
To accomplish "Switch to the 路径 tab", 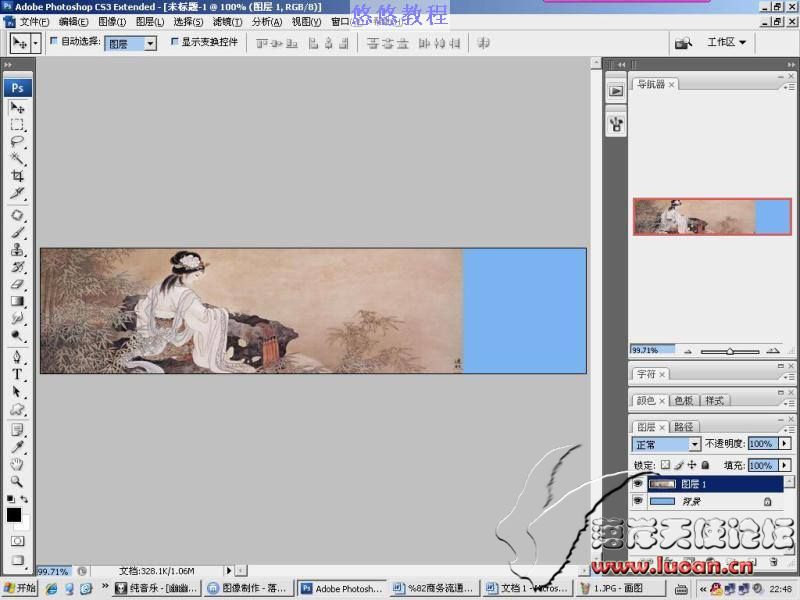I will [684, 427].
